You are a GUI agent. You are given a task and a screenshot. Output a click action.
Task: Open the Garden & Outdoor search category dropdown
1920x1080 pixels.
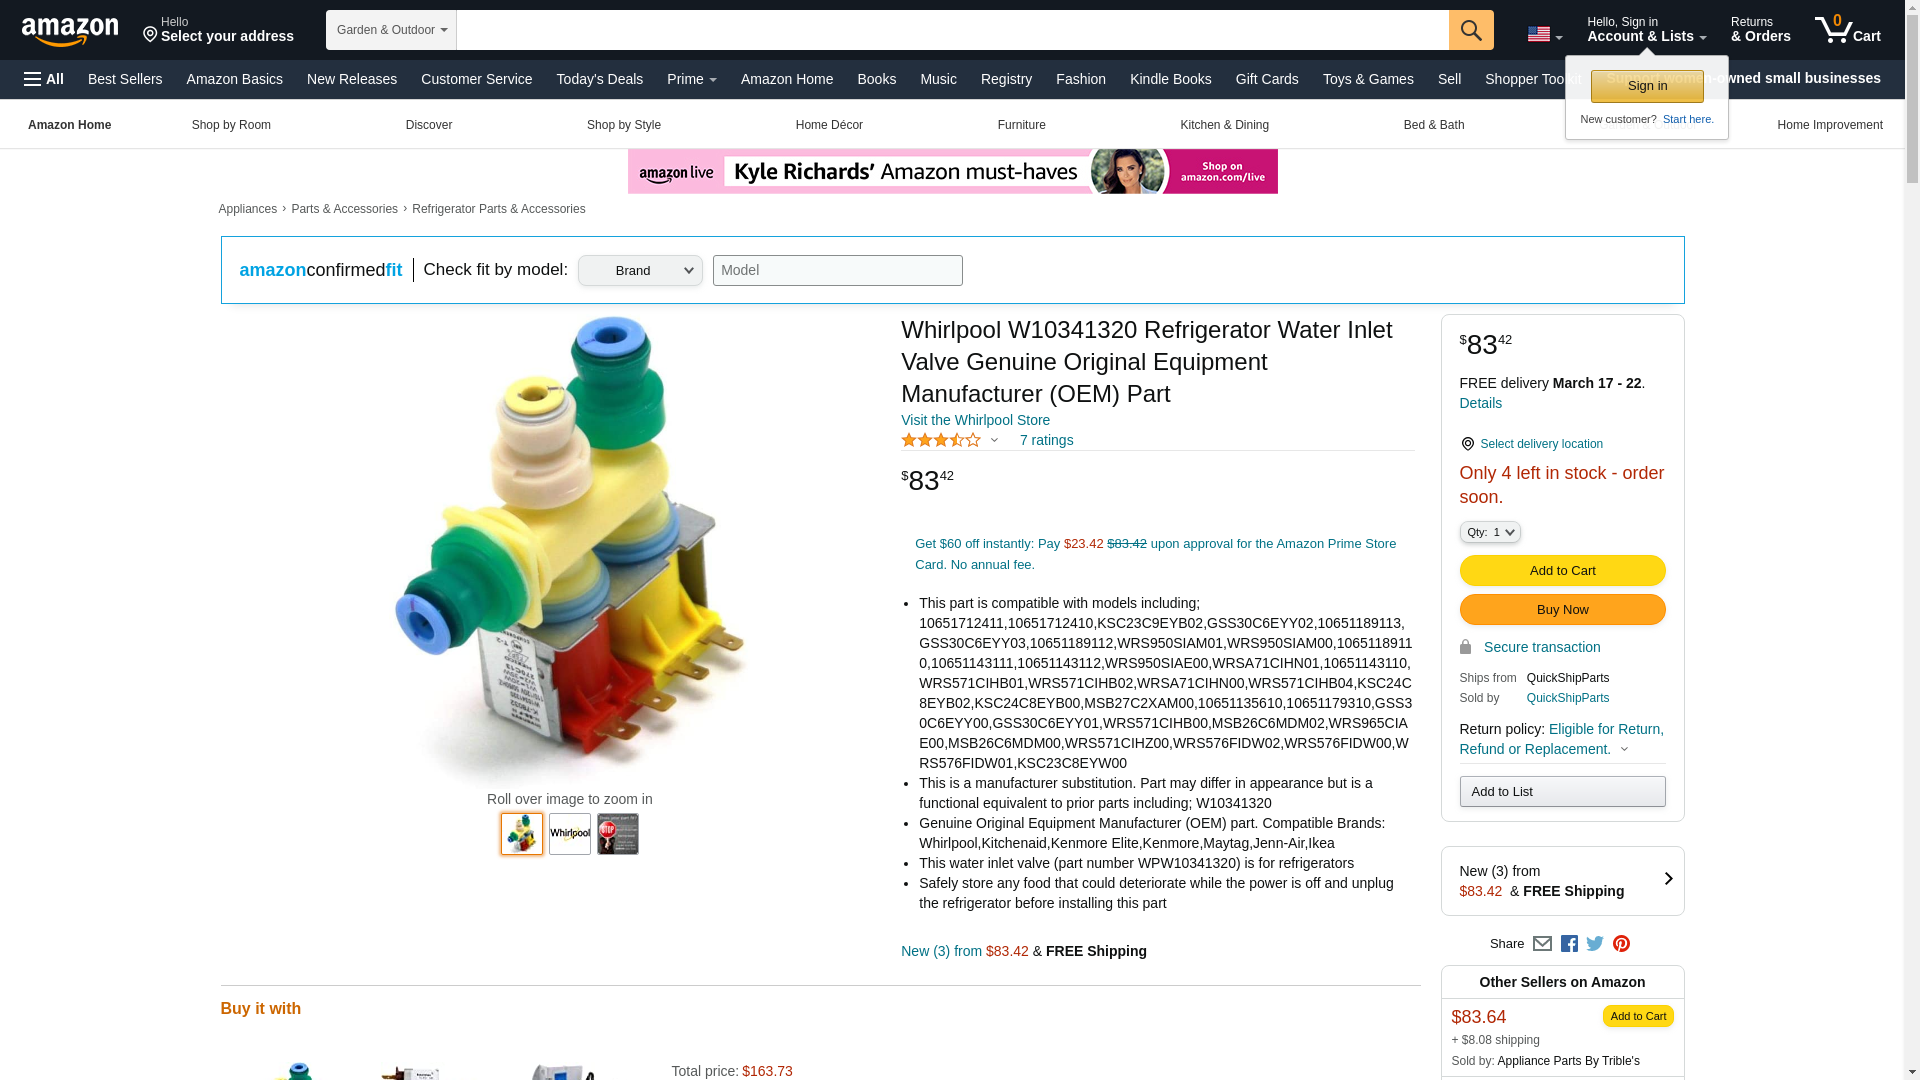(x=391, y=30)
